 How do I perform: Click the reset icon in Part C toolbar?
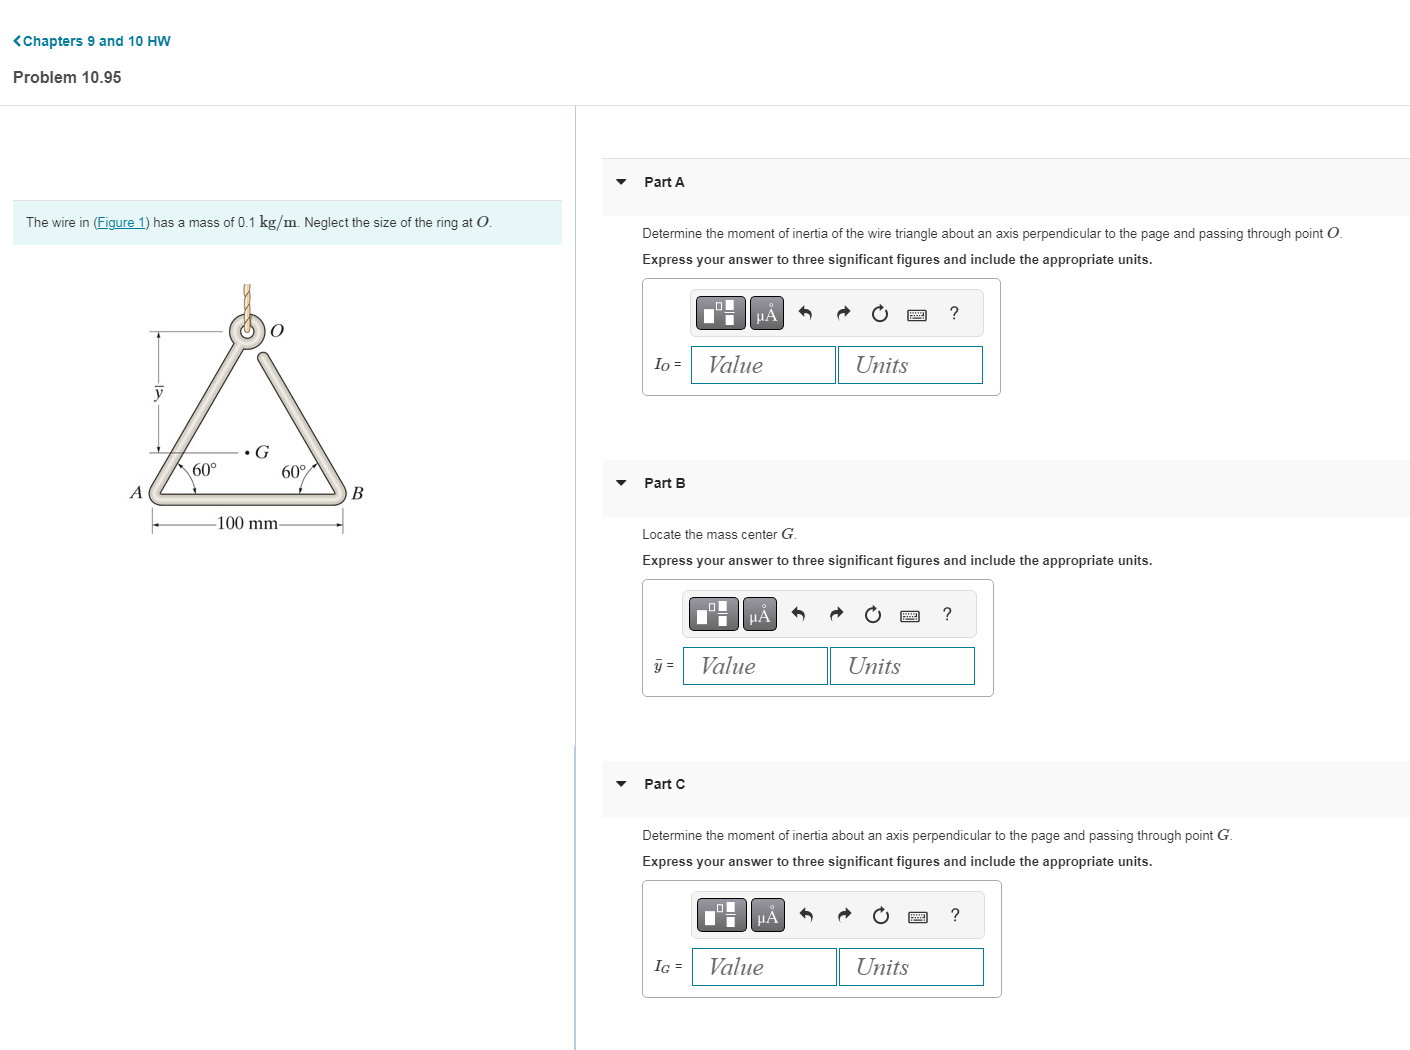point(880,915)
